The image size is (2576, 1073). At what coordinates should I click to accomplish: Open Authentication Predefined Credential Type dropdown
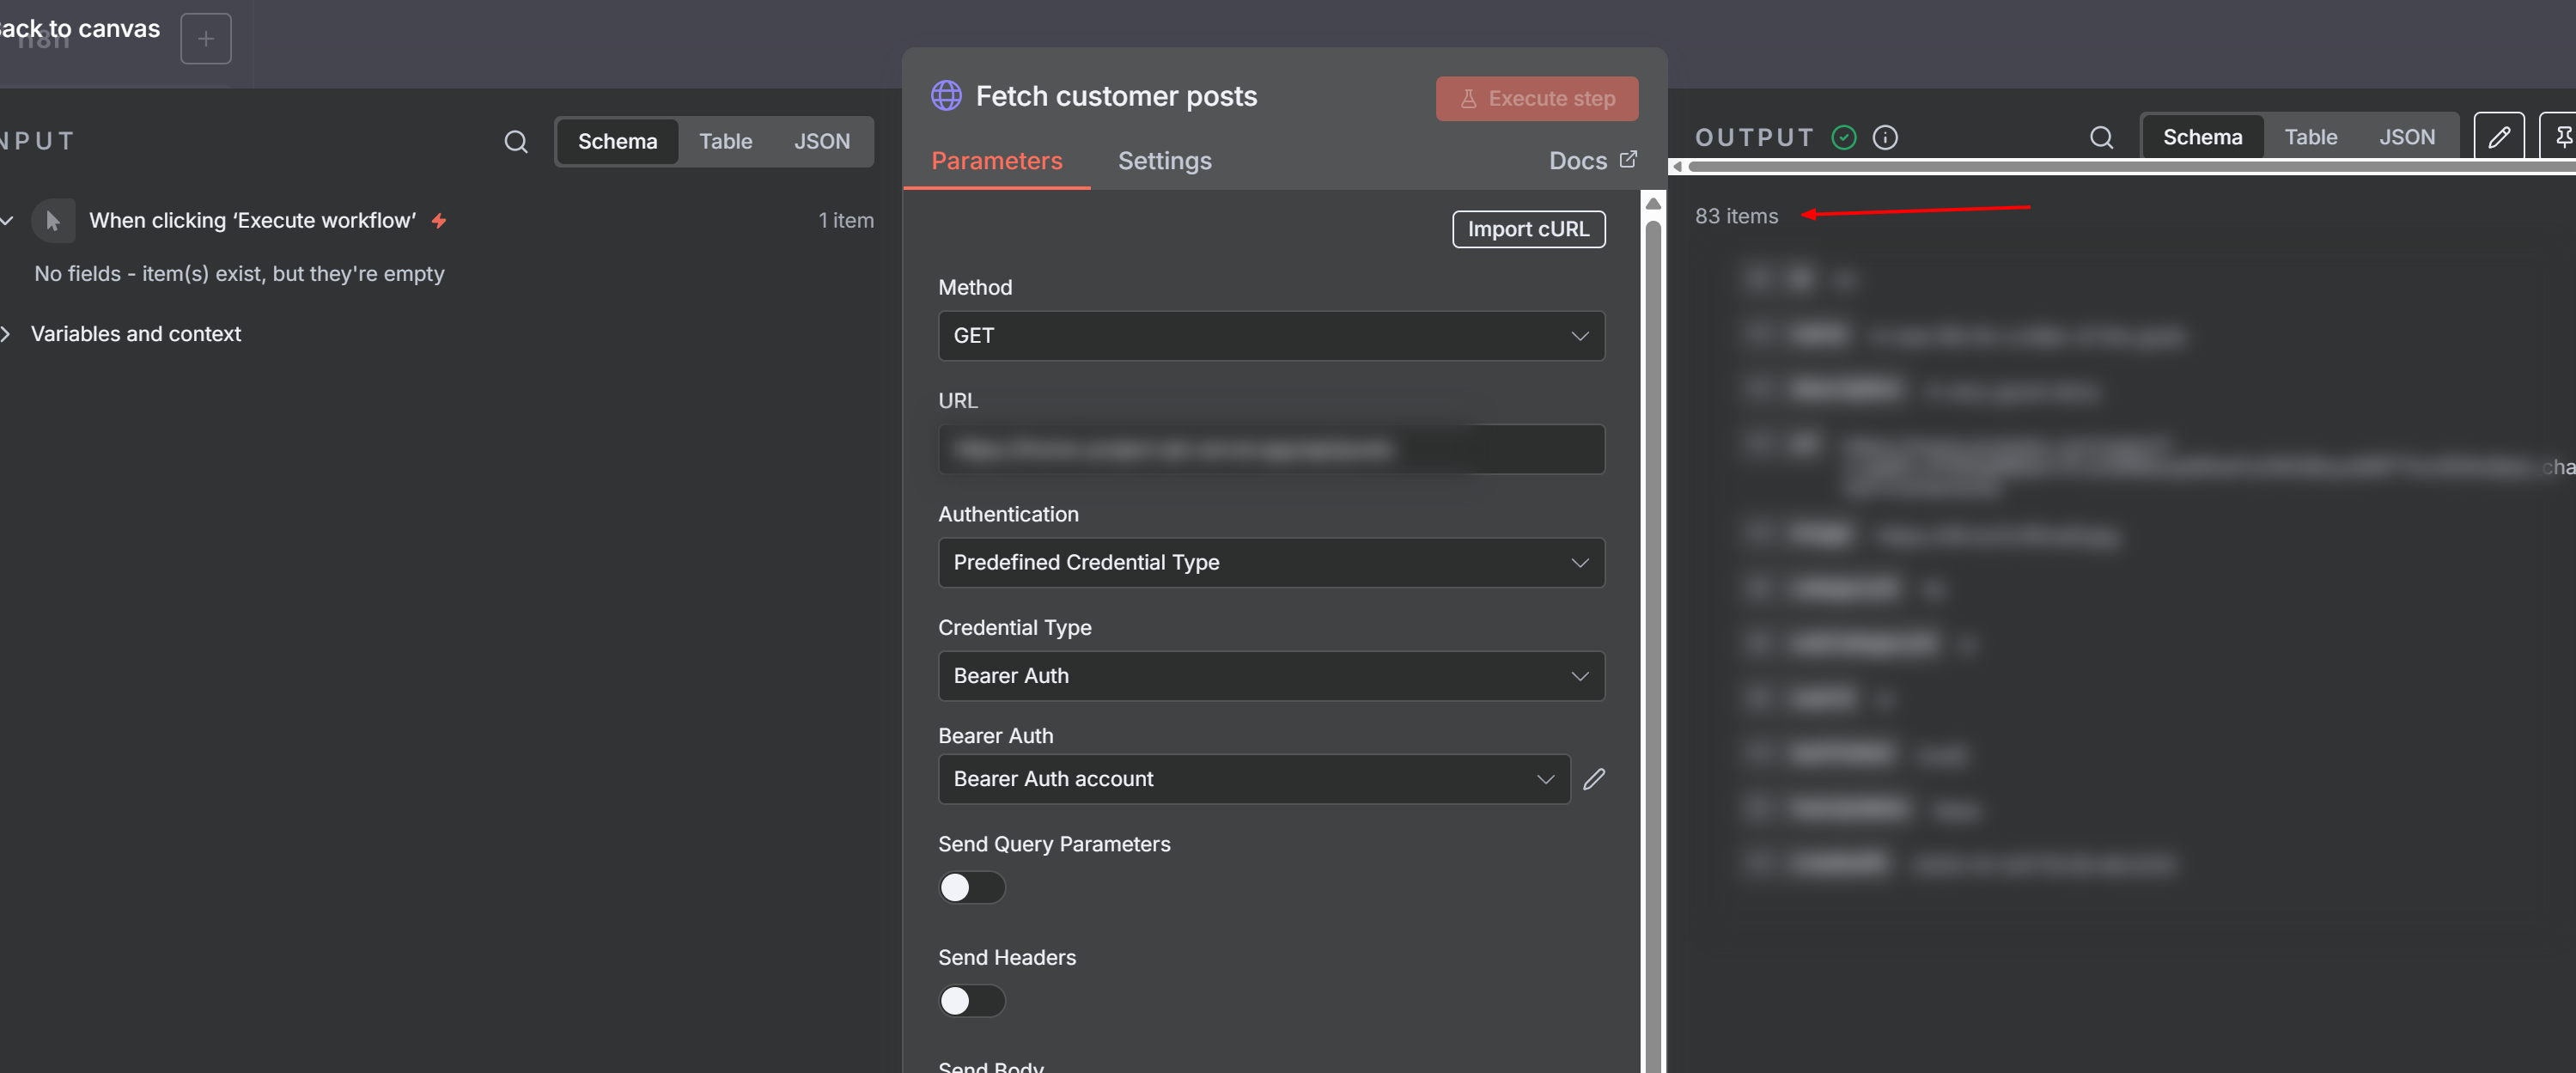tap(1271, 563)
